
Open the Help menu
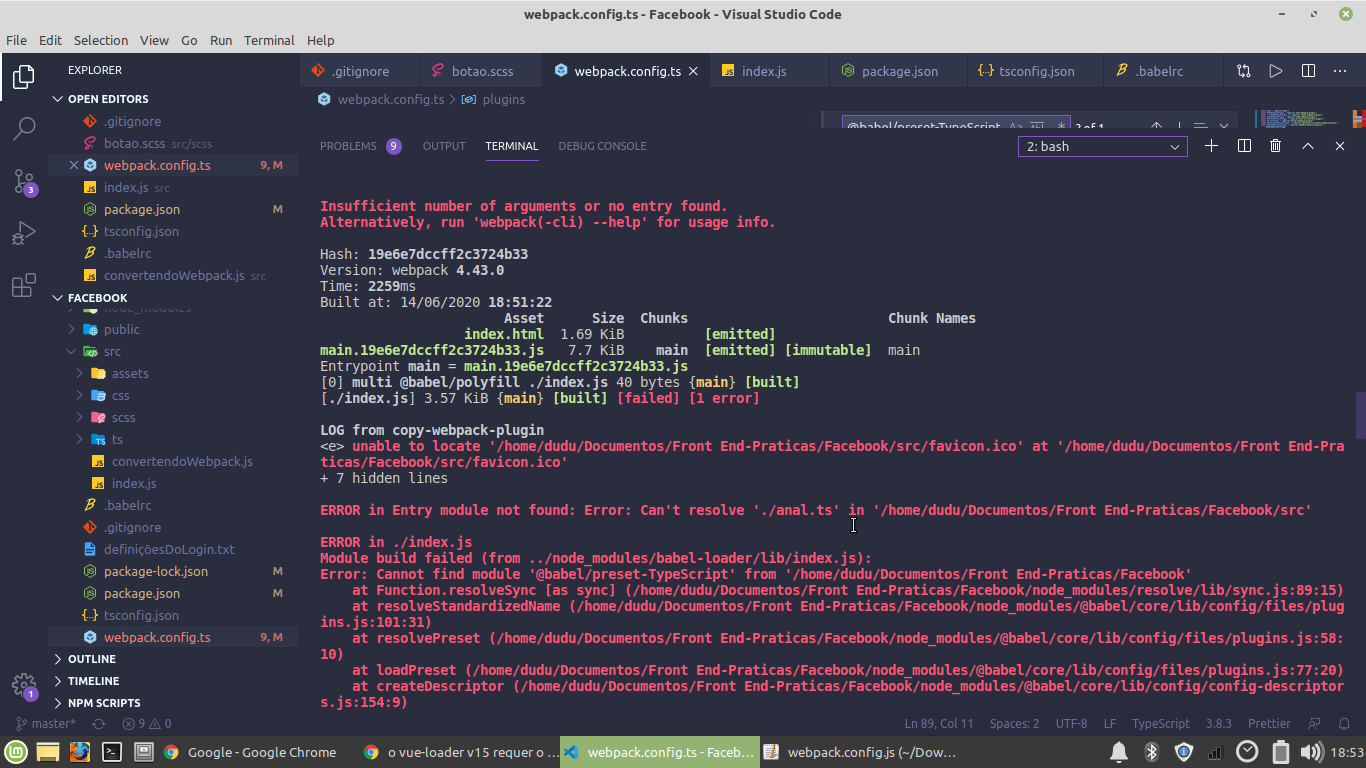pyautogui.click(x=321, y=41)
